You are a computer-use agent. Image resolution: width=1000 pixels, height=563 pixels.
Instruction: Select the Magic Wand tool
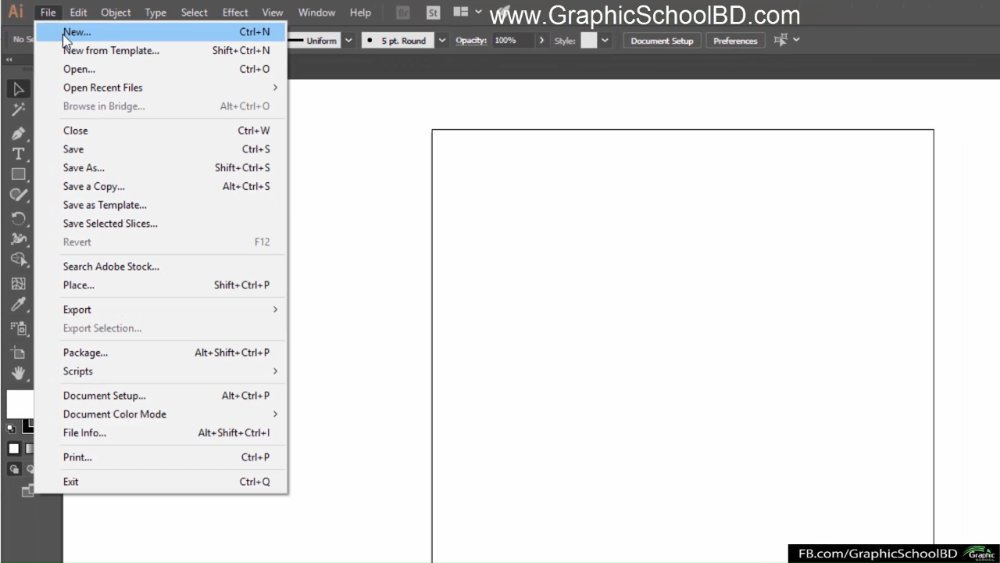click(18, 110)
